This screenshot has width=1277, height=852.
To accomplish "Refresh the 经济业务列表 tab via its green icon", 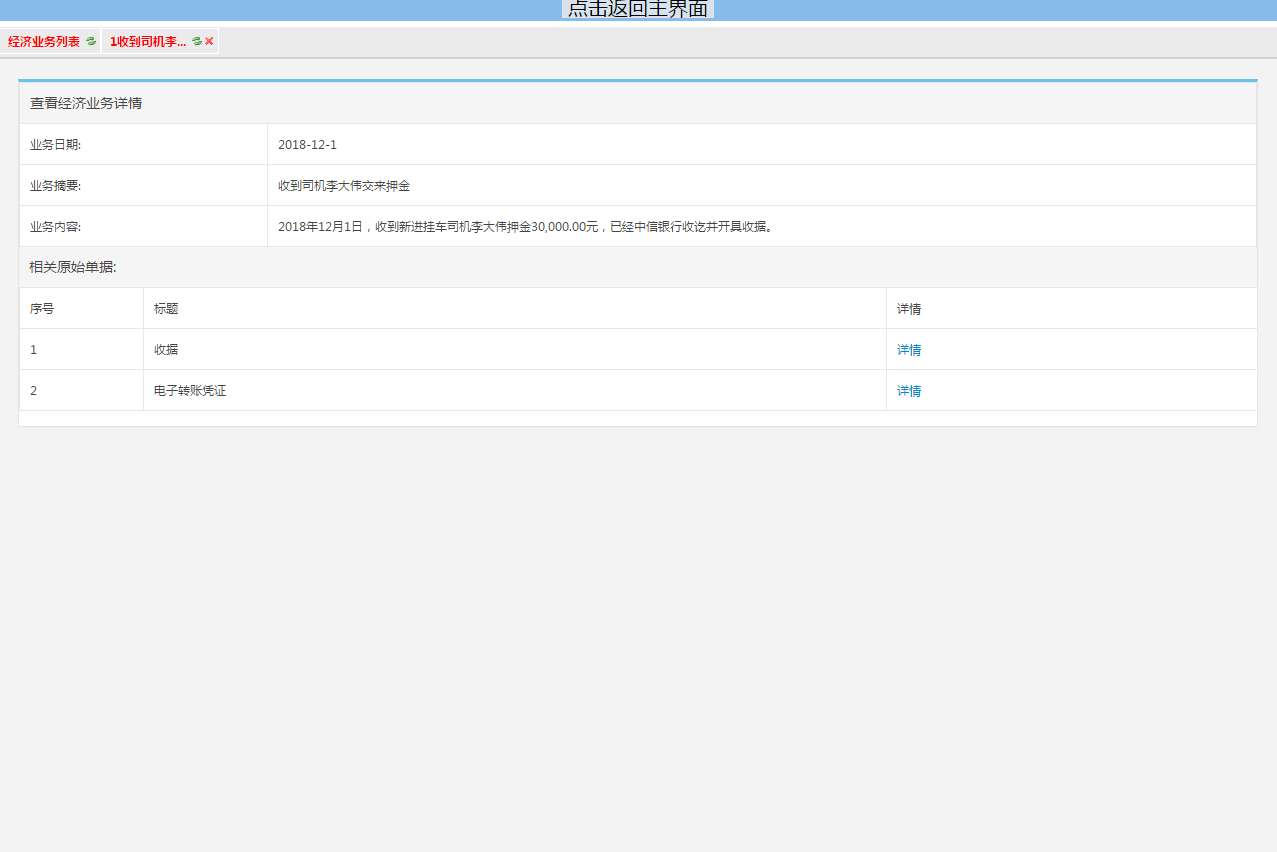I will click(91, 42).
